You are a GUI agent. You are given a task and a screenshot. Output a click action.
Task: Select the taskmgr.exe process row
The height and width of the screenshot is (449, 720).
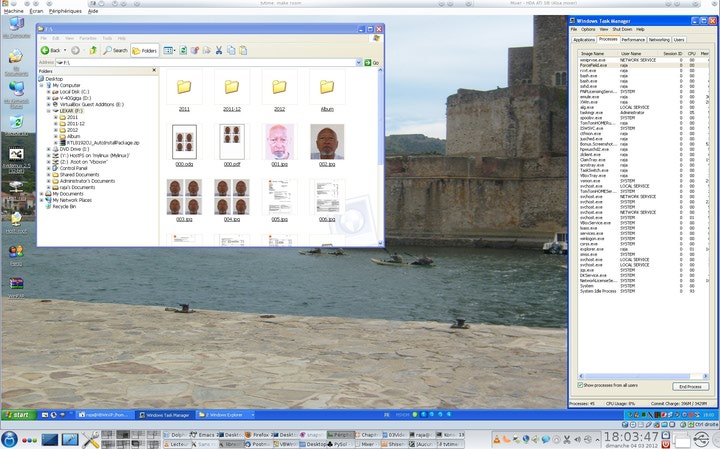point(643,113)
